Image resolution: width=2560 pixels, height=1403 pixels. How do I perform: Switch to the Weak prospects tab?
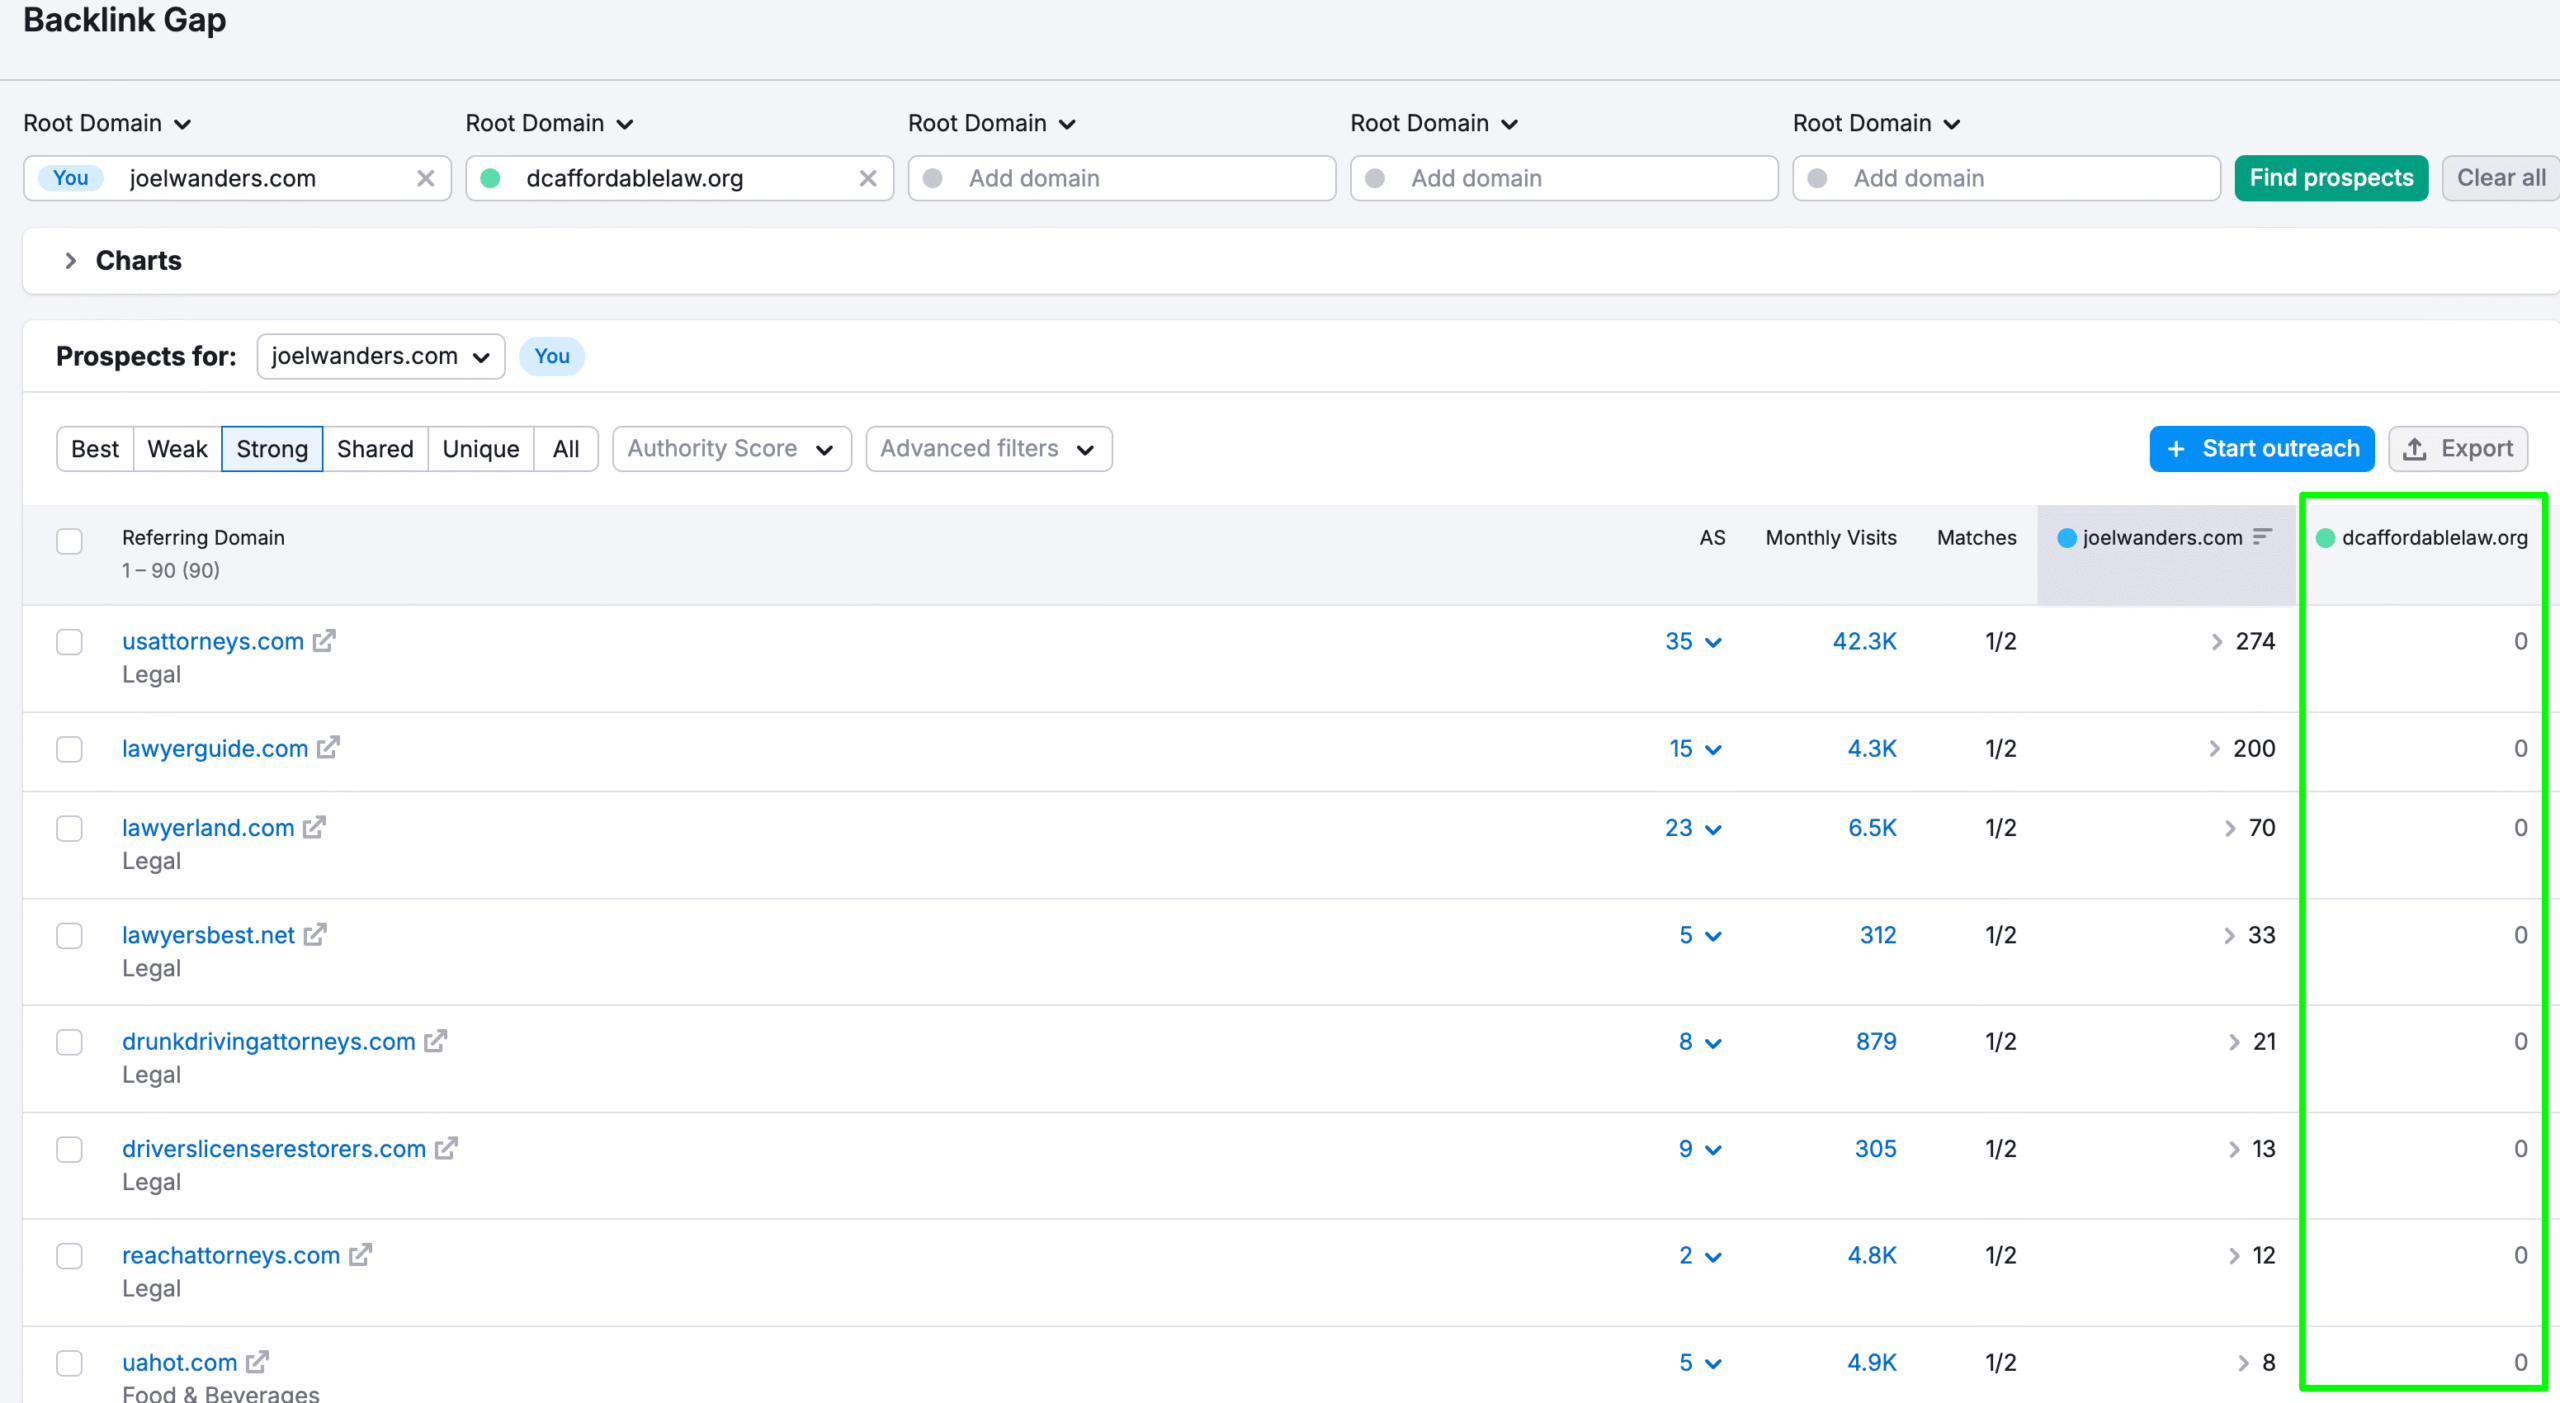pyautogui.click(x=177, y=449)
